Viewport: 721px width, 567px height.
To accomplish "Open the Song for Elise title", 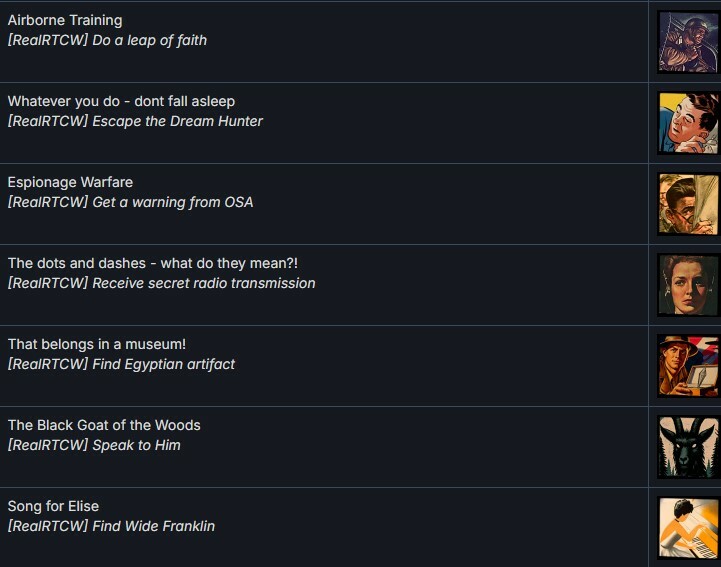I will tap(53, 506).
